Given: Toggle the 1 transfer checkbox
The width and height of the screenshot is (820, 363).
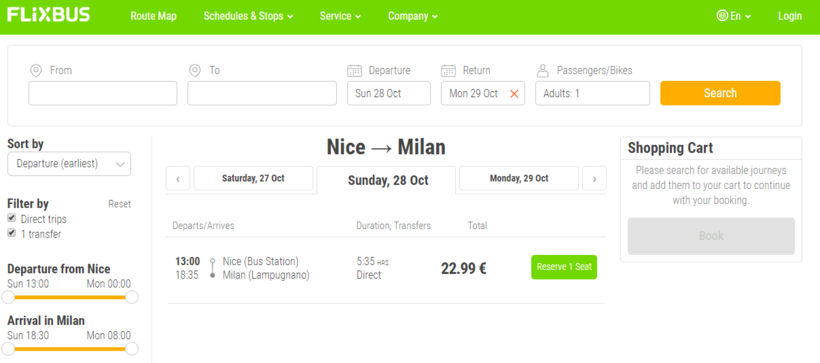Looking at the screenshot, I should (12, 233).
